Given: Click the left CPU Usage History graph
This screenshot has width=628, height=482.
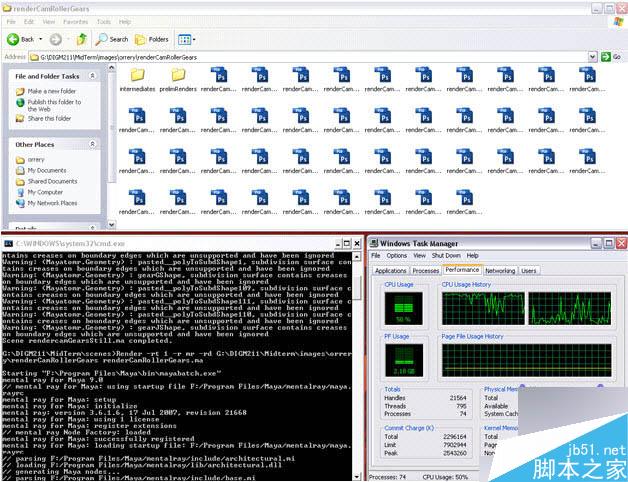Looking at the screenshot, I should (483, 309).
